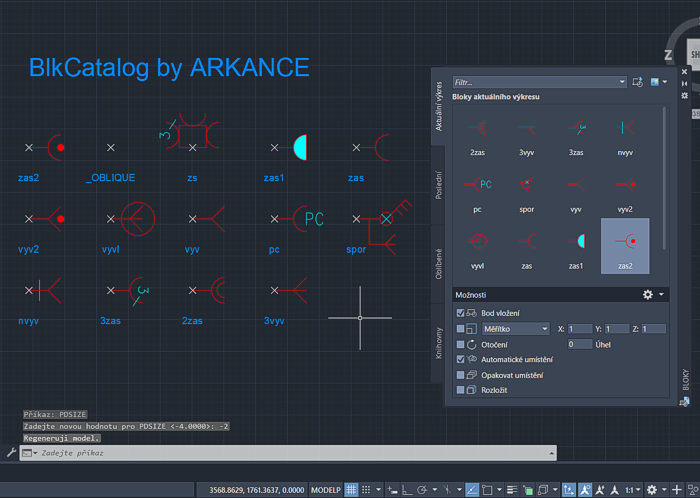
Task: Click the annotation scale icon before 1:1
Action: tap(615, 490)
